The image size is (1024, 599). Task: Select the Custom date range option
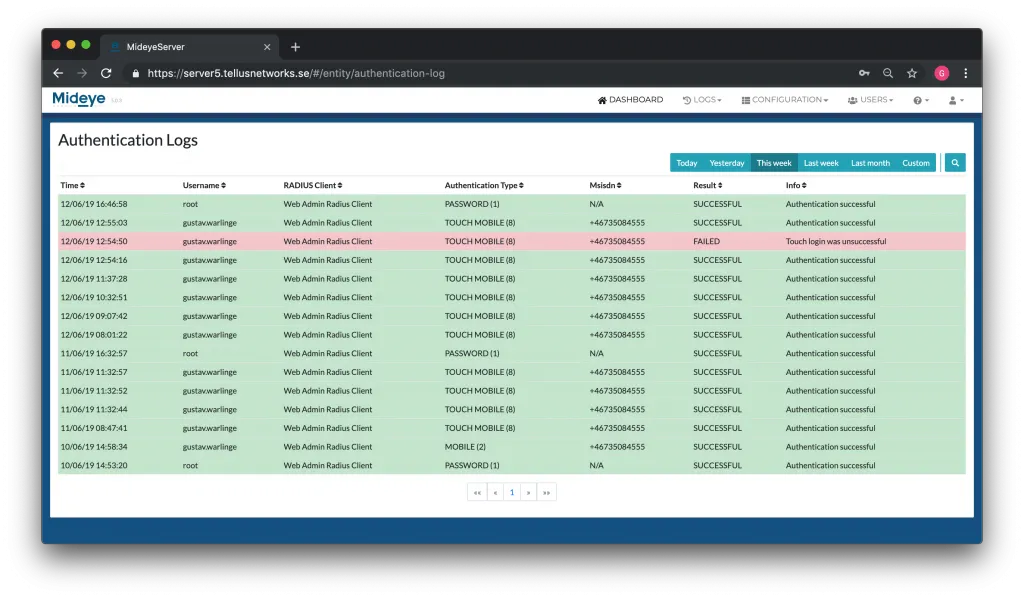(x=916, y=161)
